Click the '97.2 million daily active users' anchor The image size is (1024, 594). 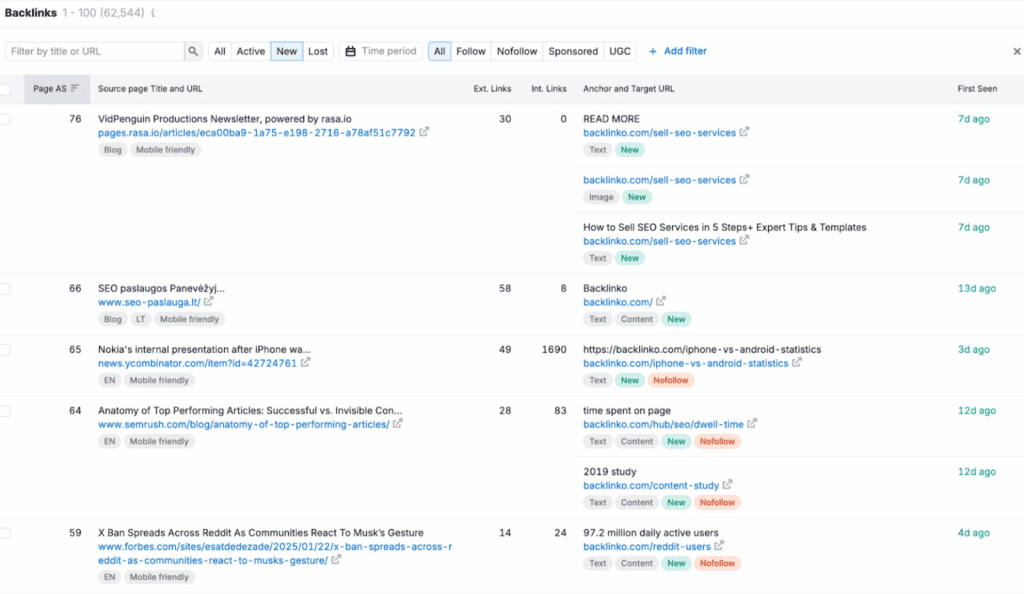point(650,533)
